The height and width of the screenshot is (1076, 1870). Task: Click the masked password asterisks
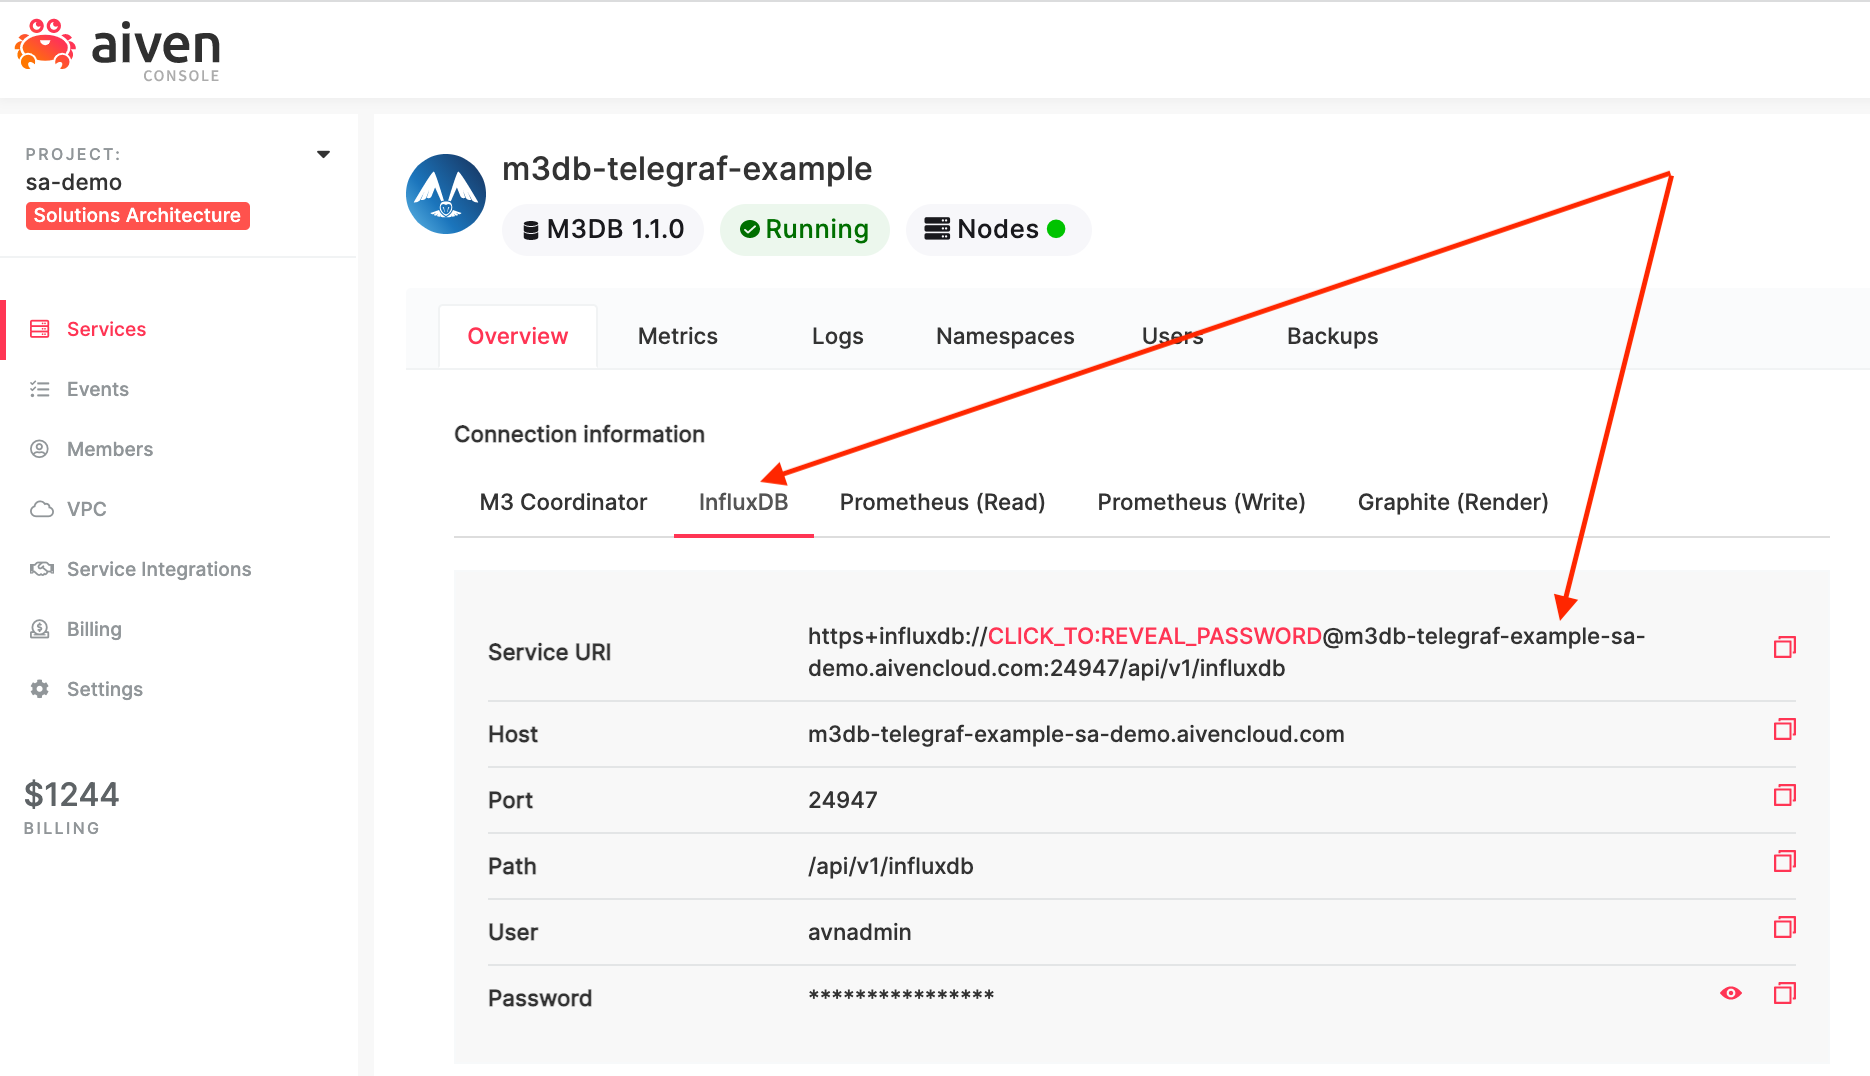(x=901, y=996)
